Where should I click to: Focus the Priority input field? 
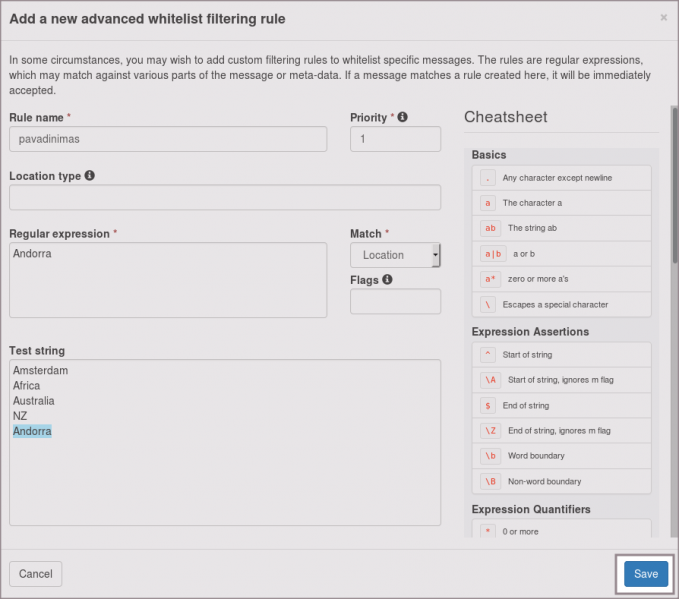pos(395,139)
